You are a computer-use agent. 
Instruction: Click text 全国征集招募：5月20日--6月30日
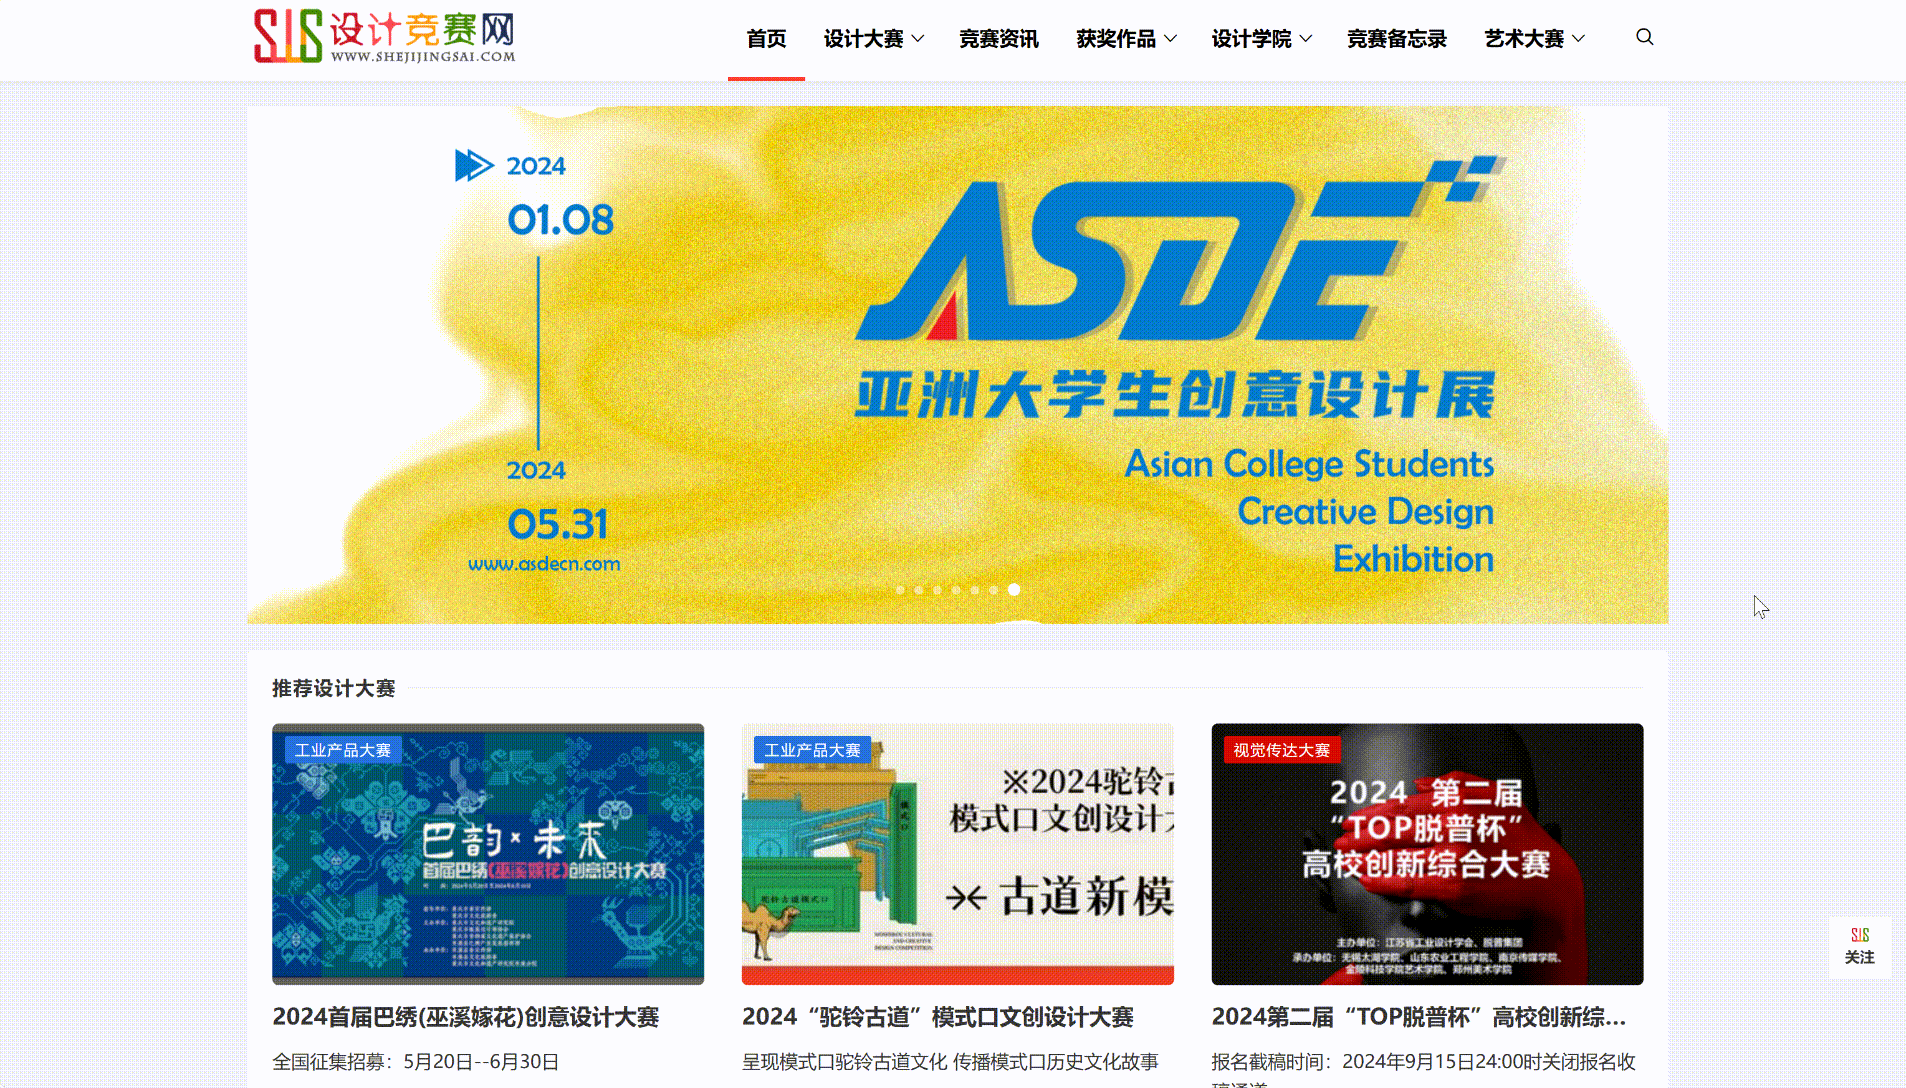point(415,1062)
